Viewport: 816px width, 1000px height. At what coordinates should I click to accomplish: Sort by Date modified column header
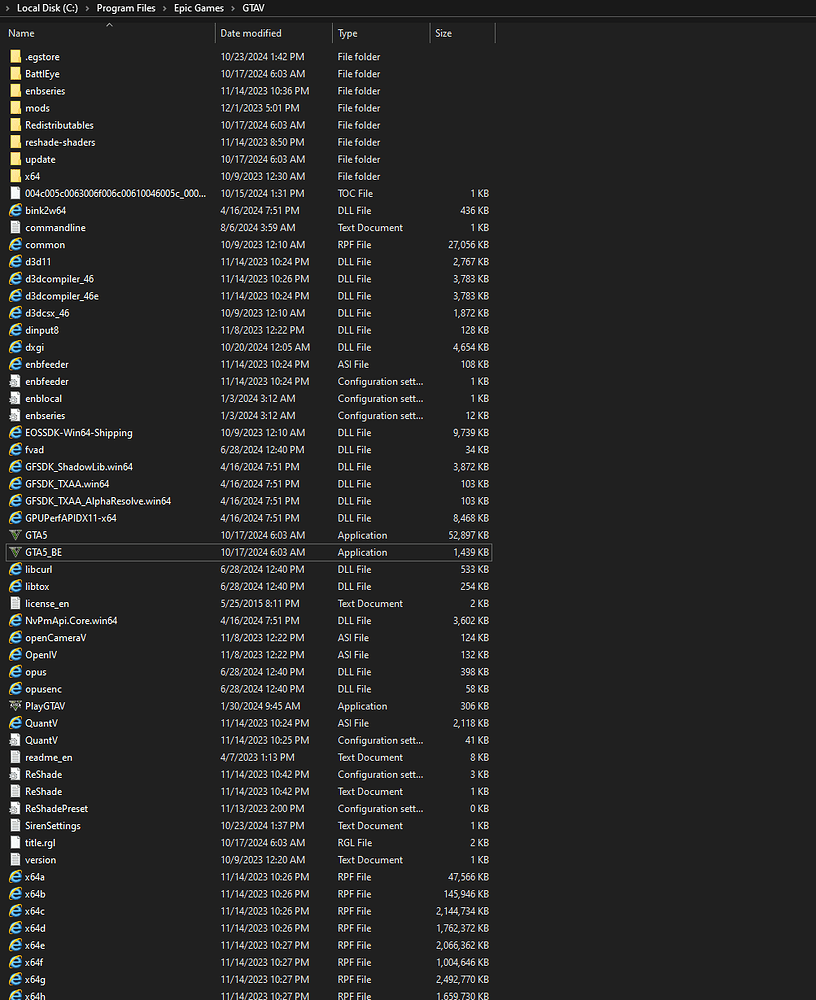pos(251,33)
